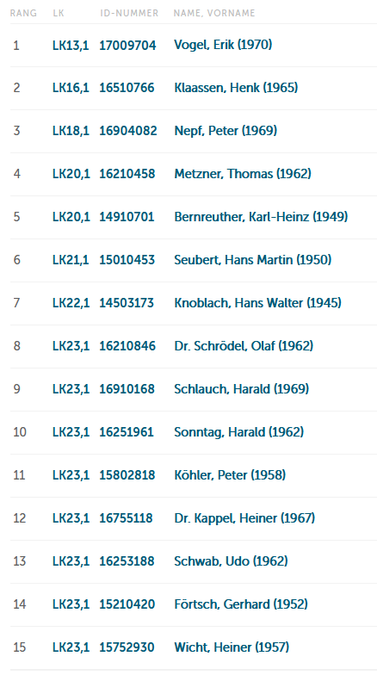
Task: Open player link Vogel, Erik (1970)
Action: pos(223,45)
